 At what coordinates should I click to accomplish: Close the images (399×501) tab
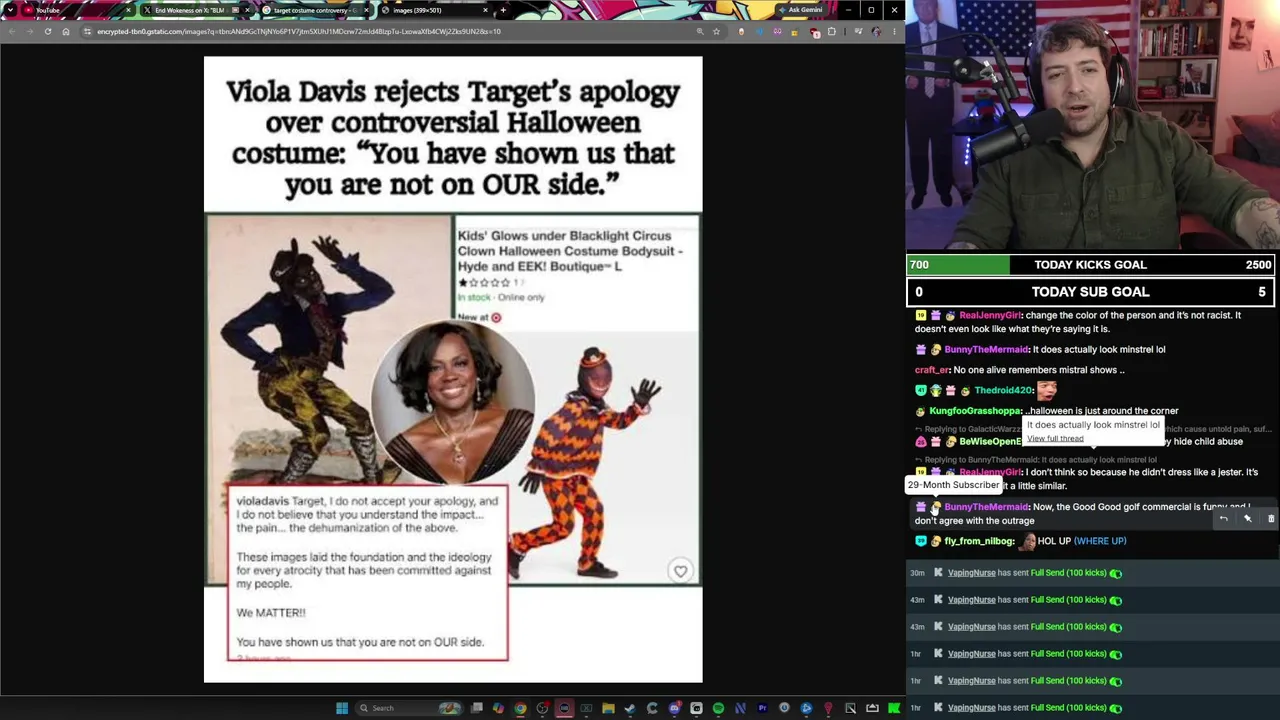tap(485, 10)
